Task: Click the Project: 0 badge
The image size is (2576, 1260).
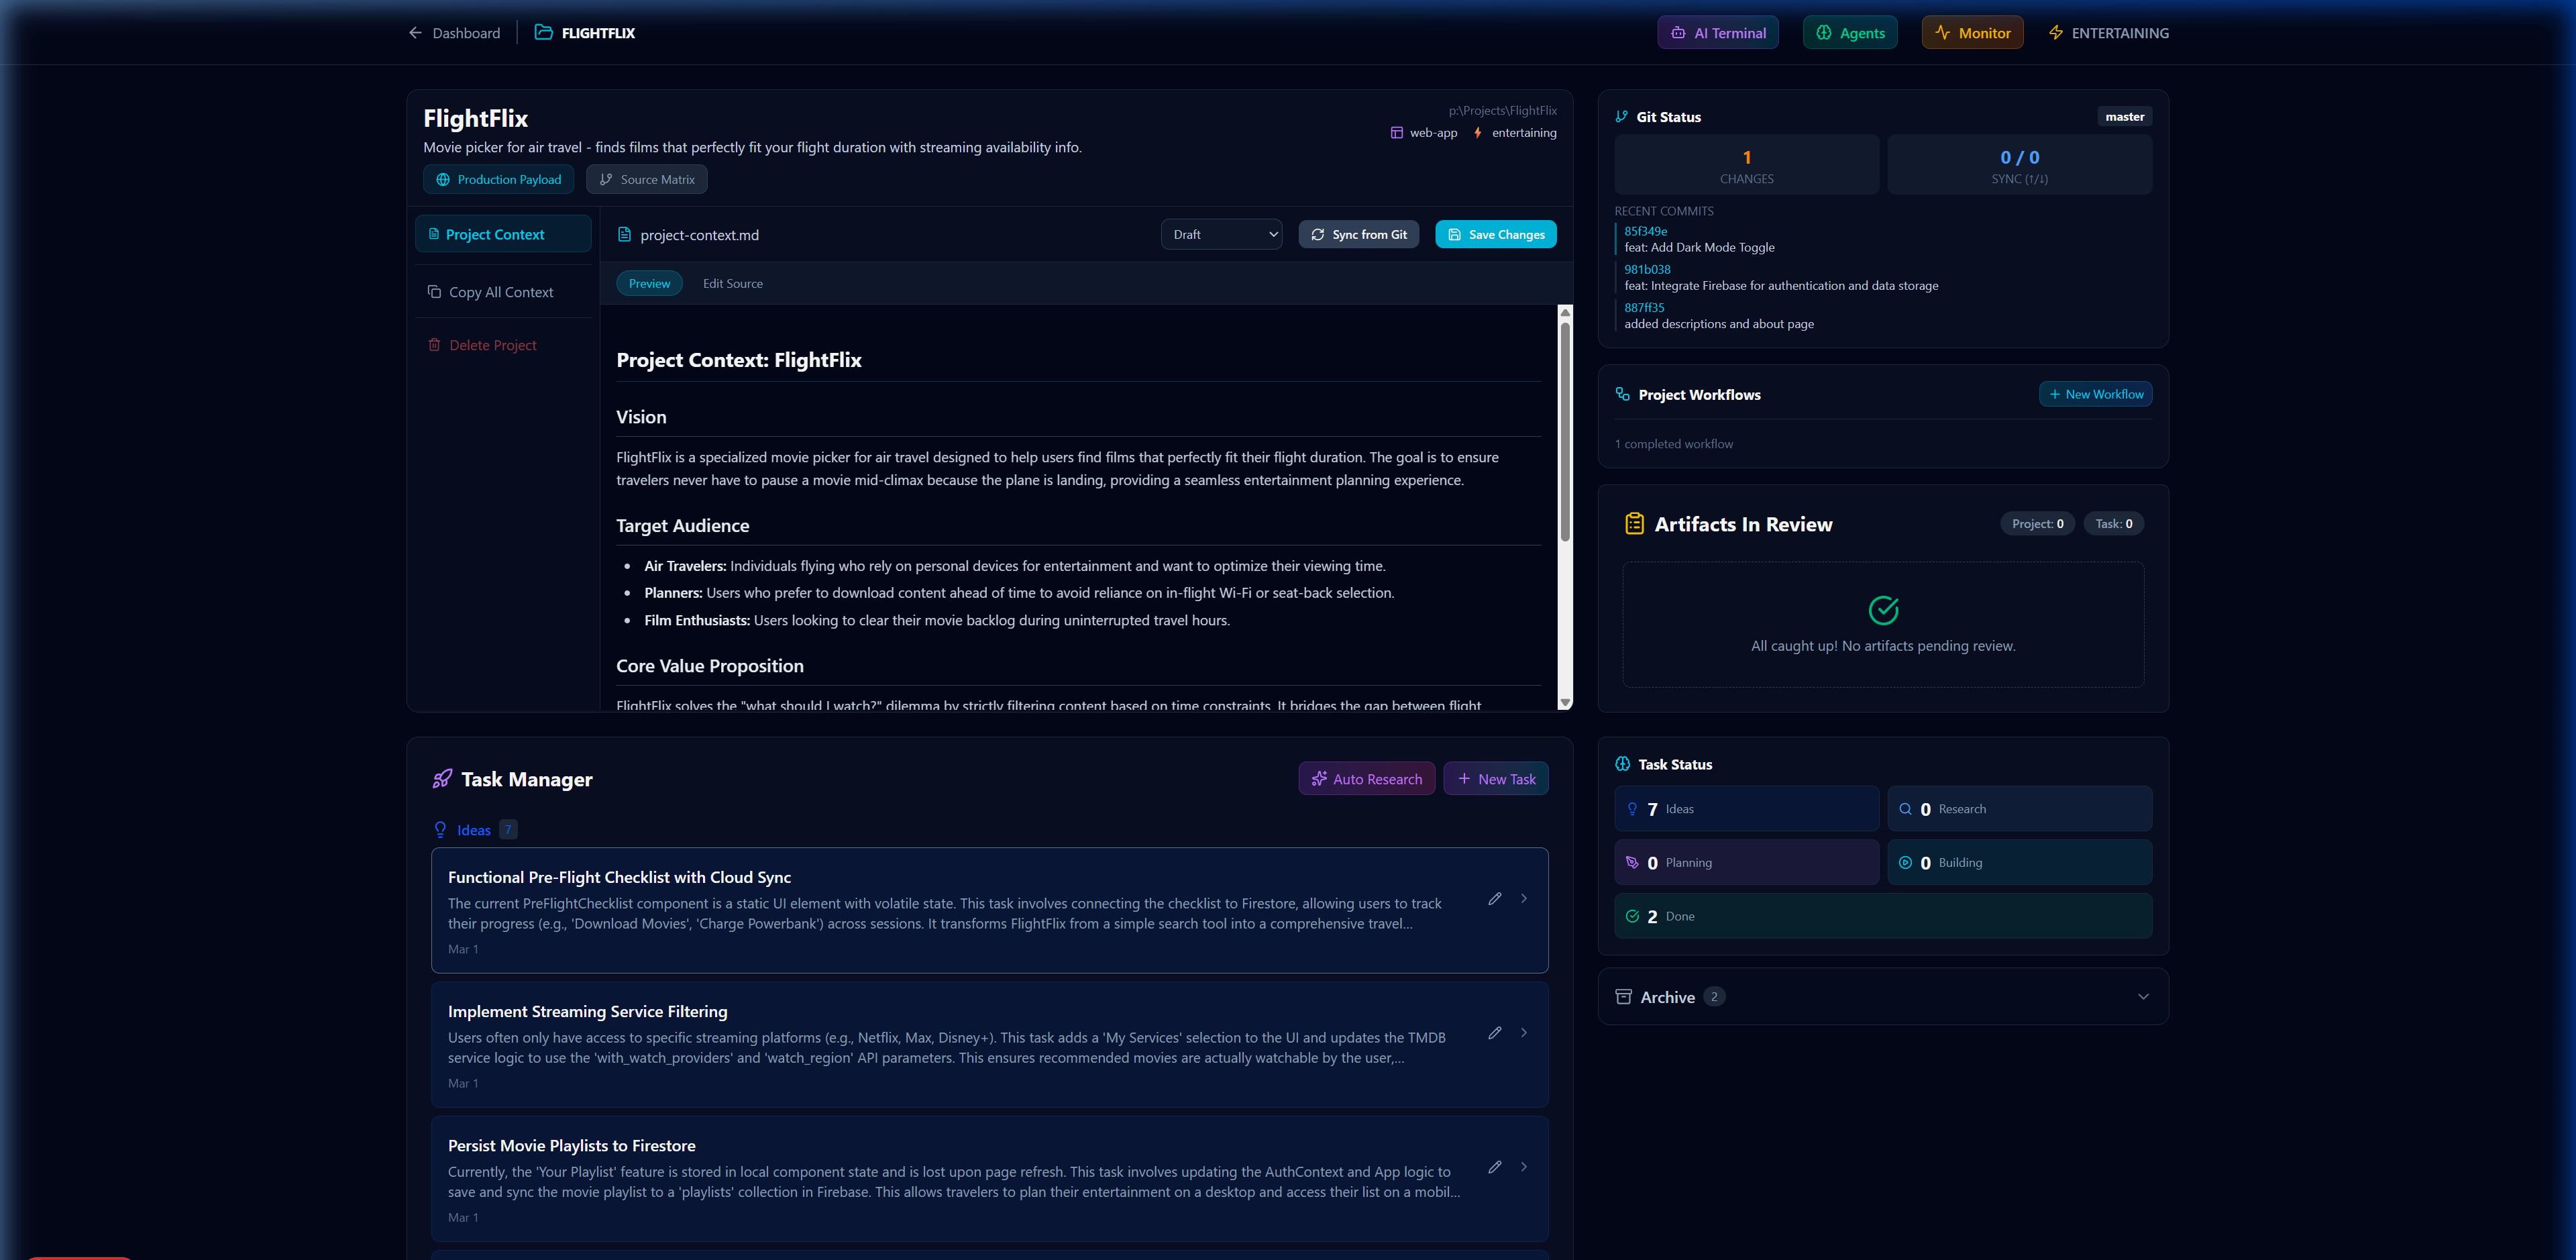Action: point(2037,524)
